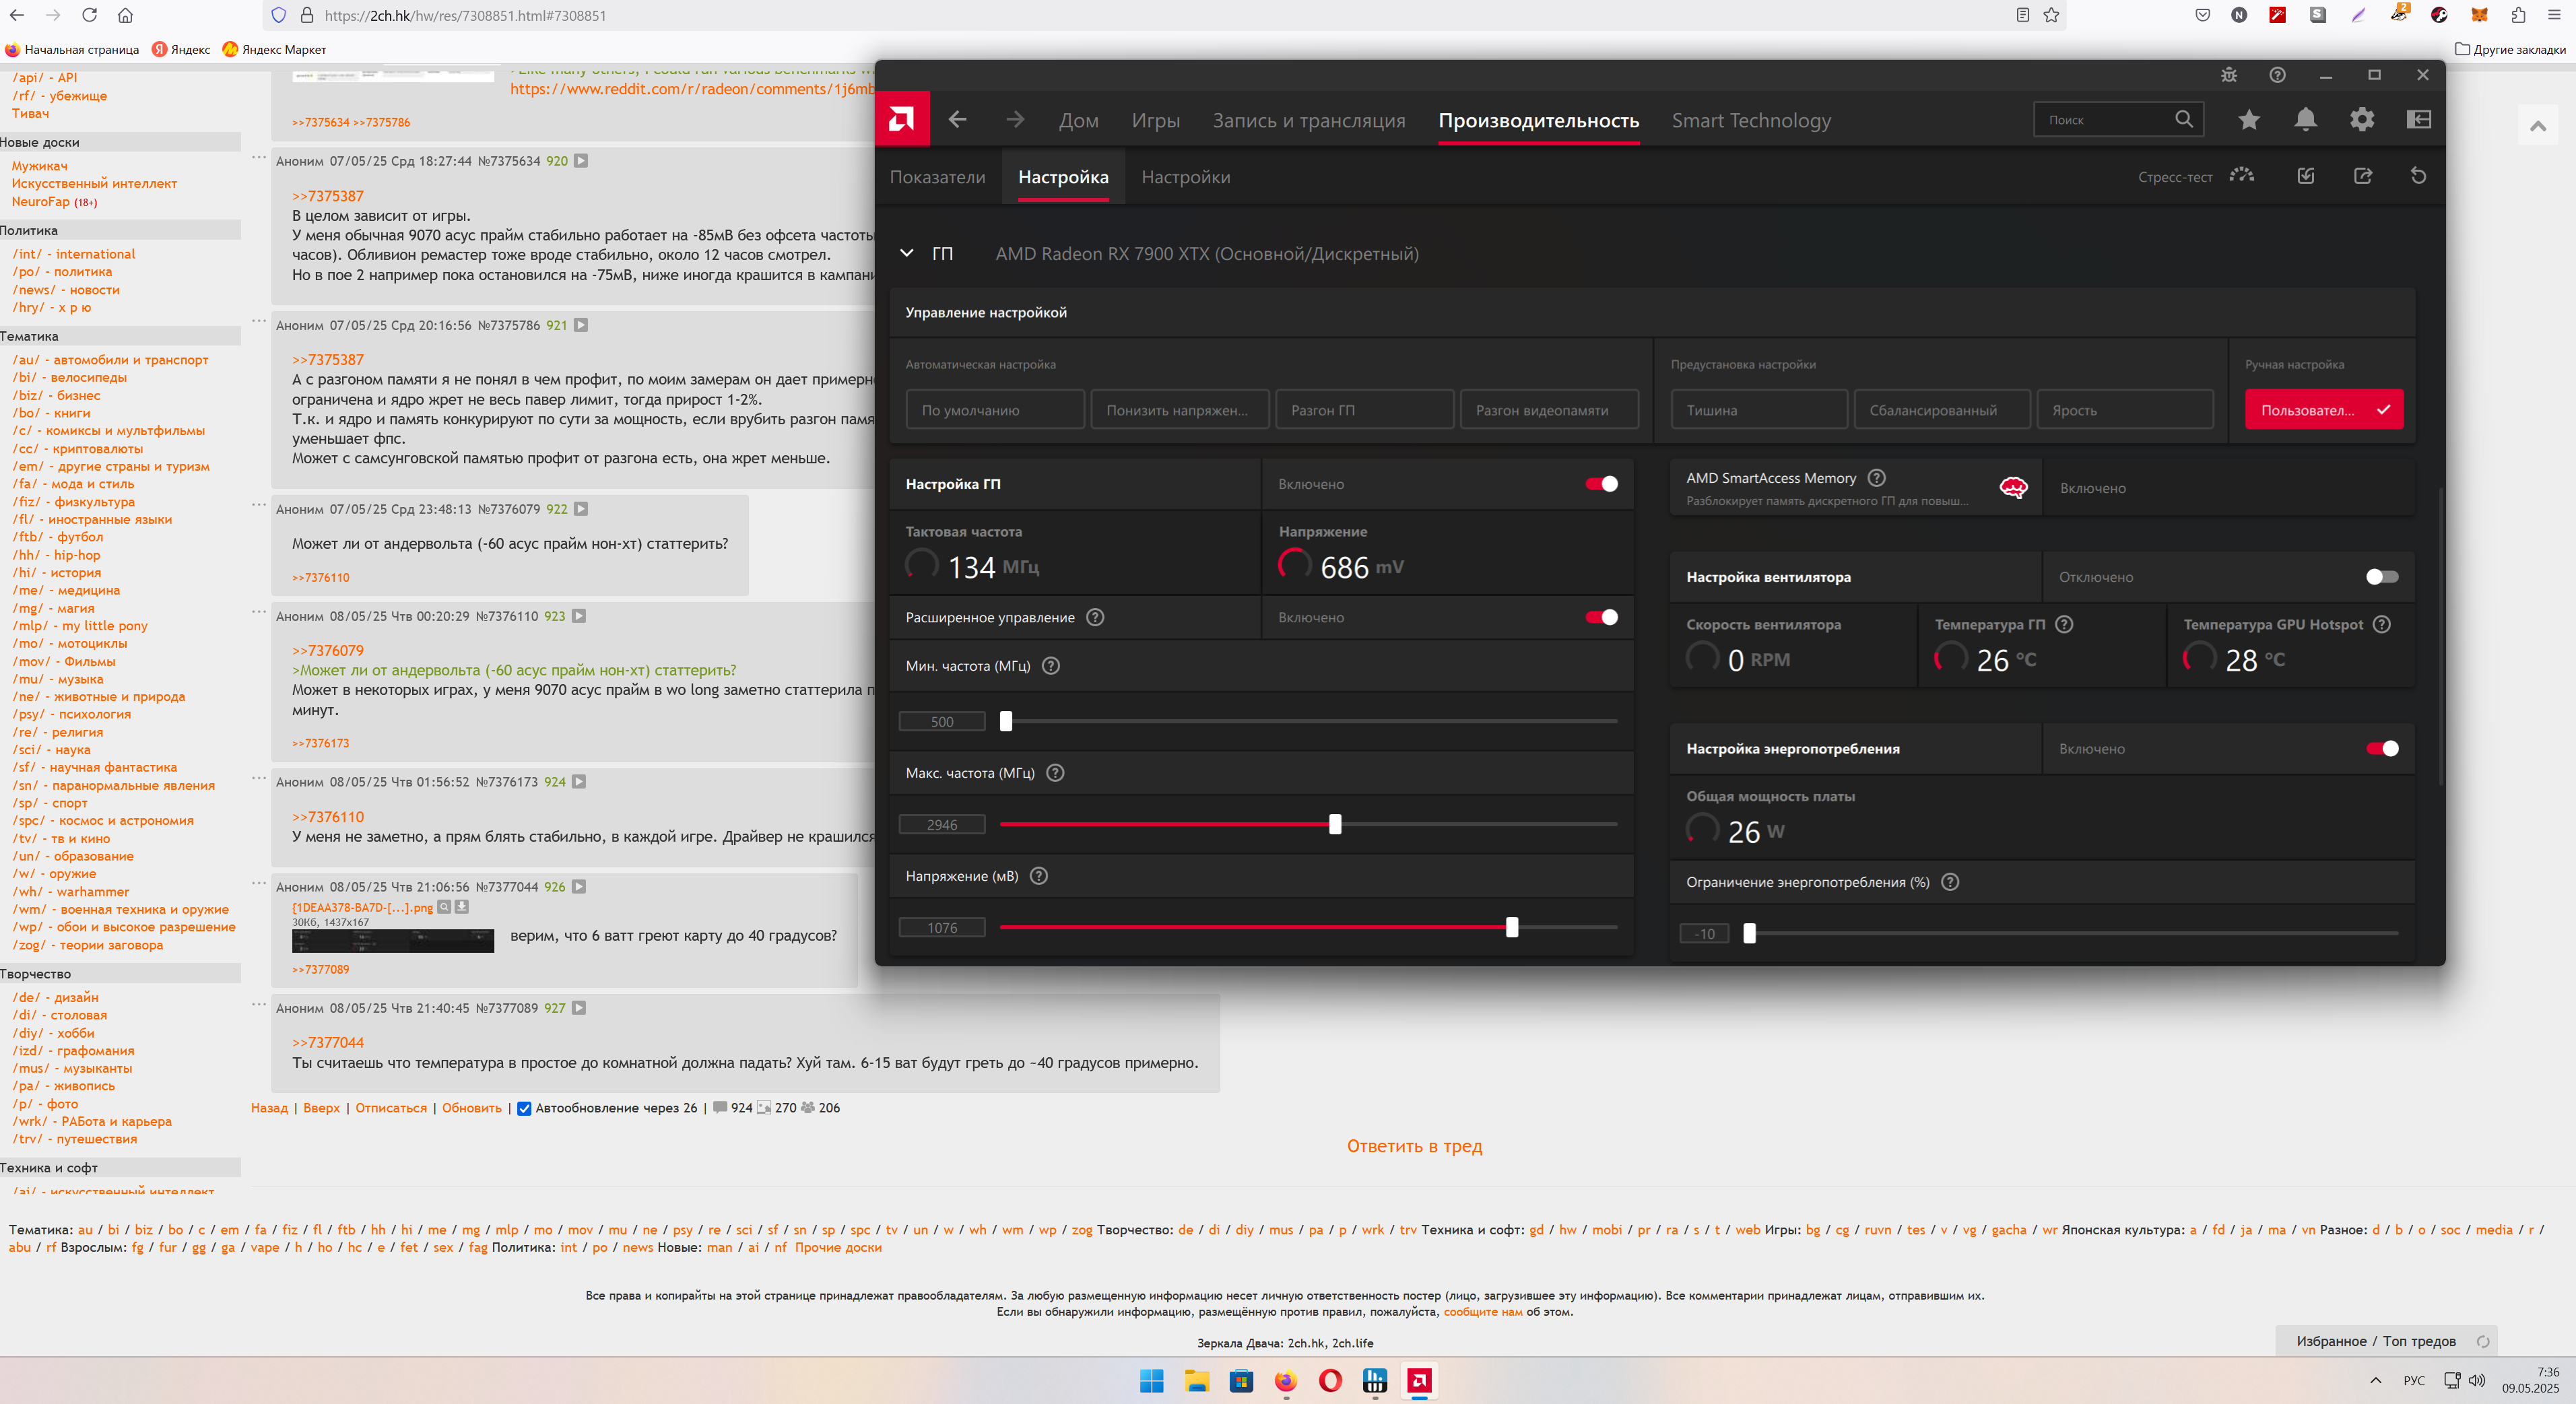Choose the Тишина preset

coord(1759,410)
